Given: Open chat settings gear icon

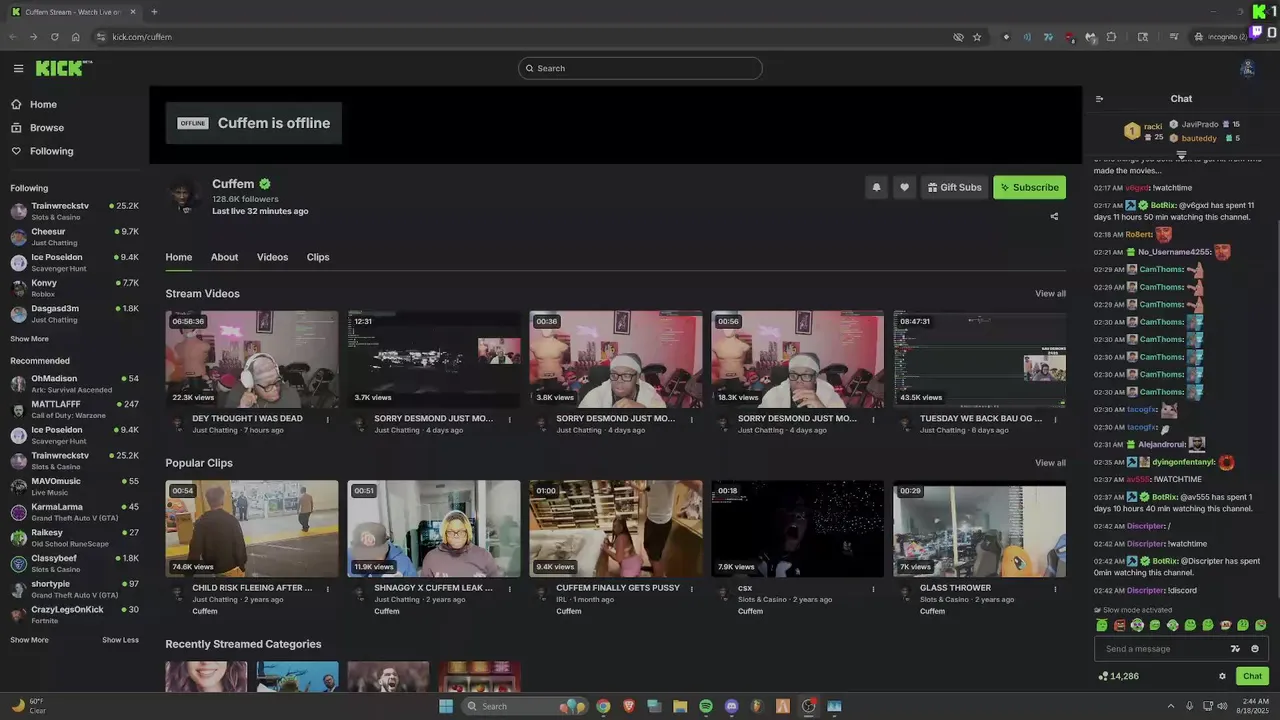Looking at the screenshot, I should tap(1222, 676).
